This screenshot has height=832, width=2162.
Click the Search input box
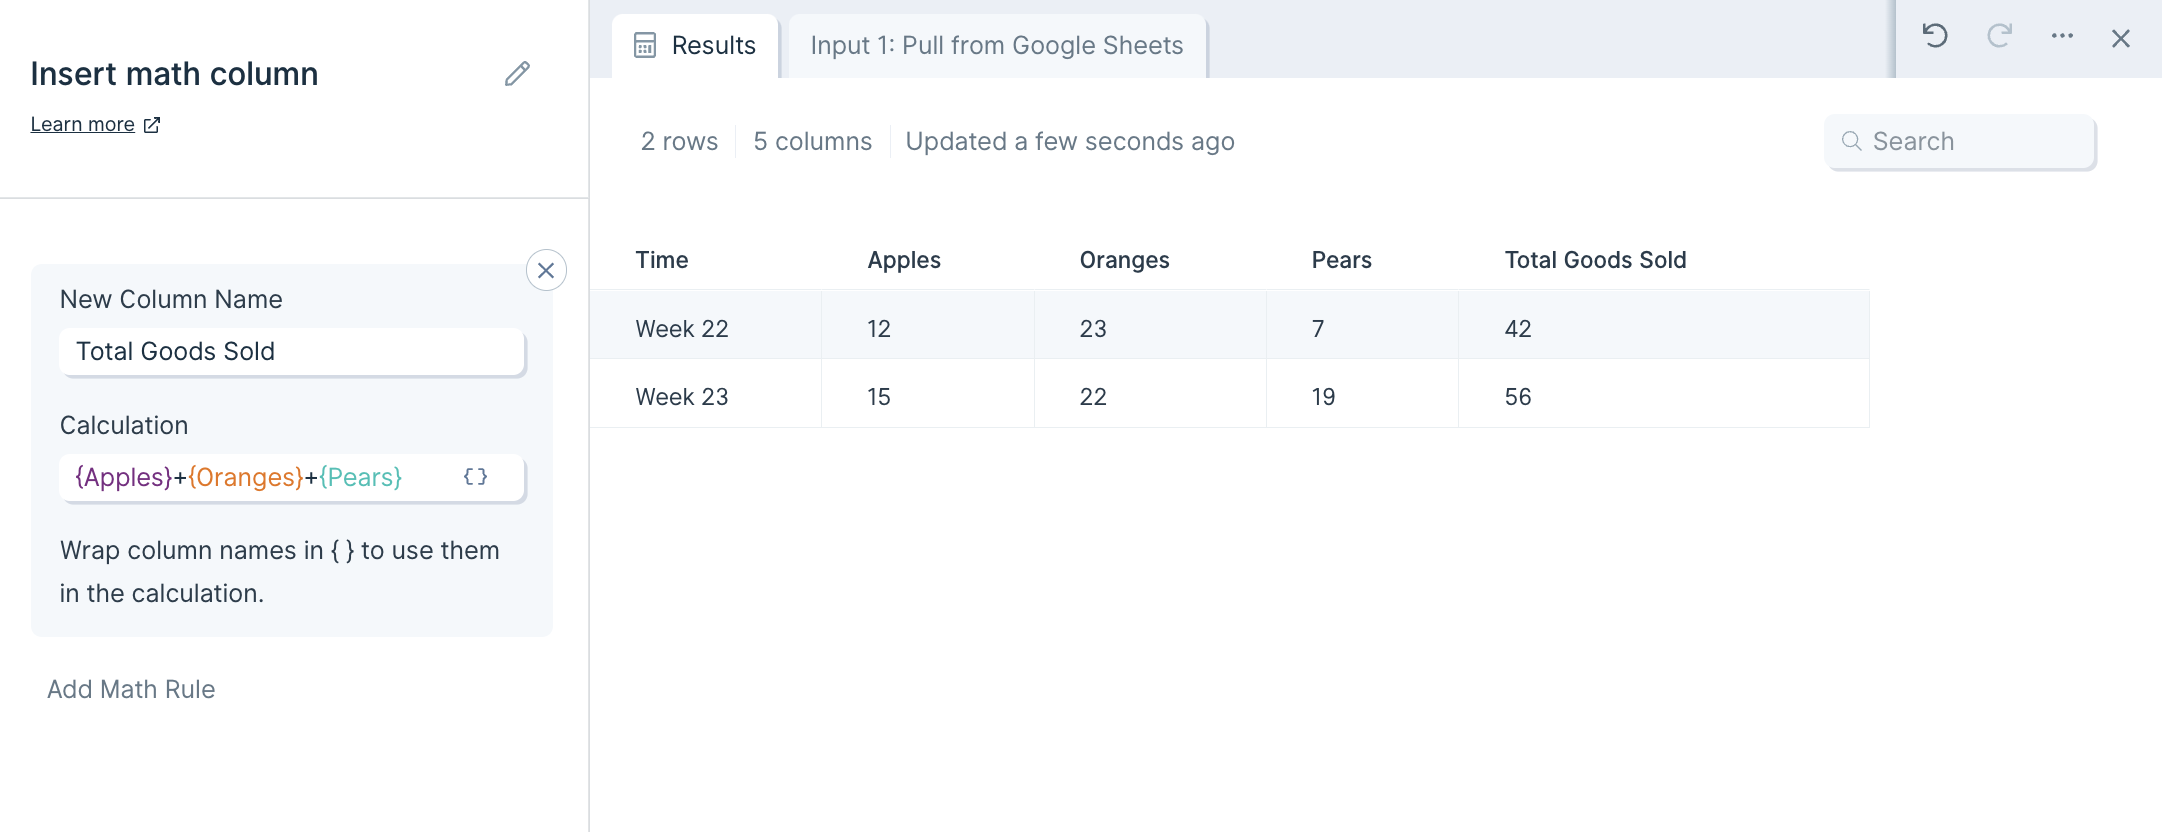tap(1960, 142)
